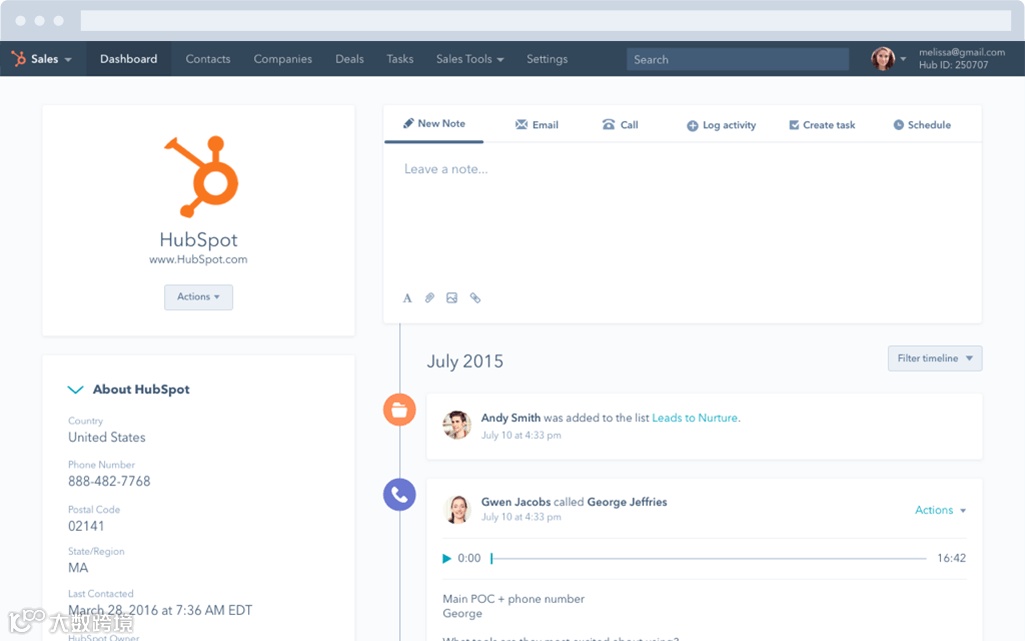Screen dimensions: 1025x641
Task: Click the 16:42 recording duration
Action: (x=951, y=558)
